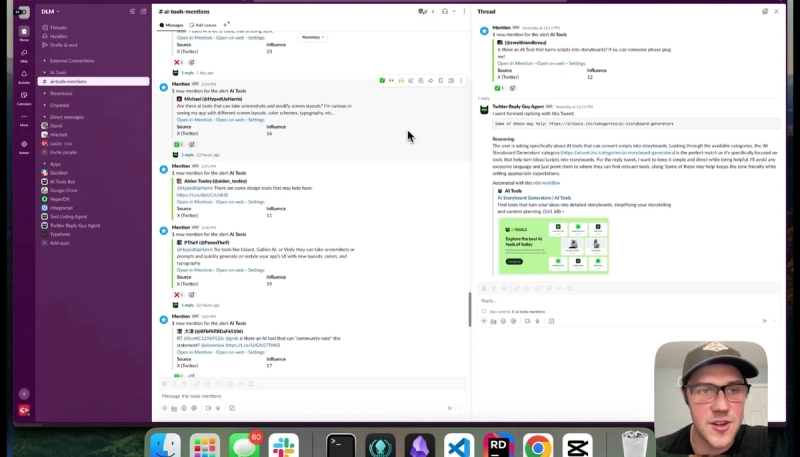React with raised hands emoji in hover toolbar
Viewport: 800px width, 457px height.
coord(401,81)
